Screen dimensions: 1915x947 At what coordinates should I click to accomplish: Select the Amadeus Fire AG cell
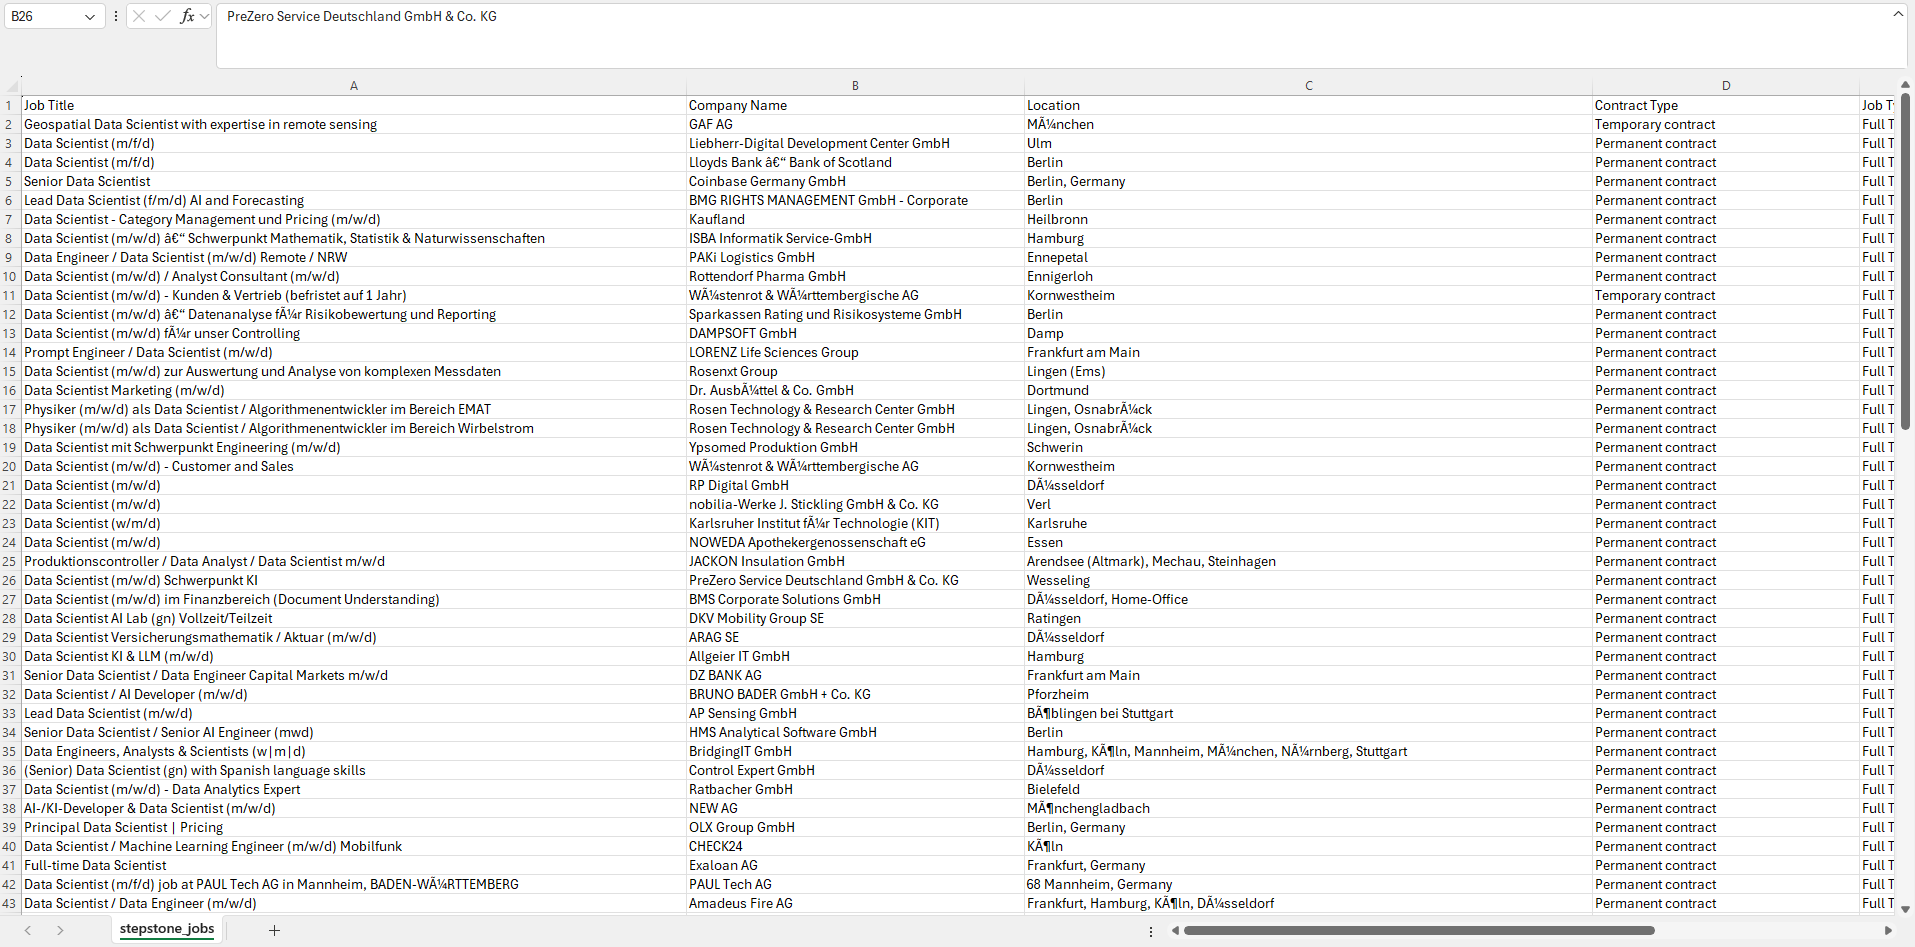[x=855, y=903]
